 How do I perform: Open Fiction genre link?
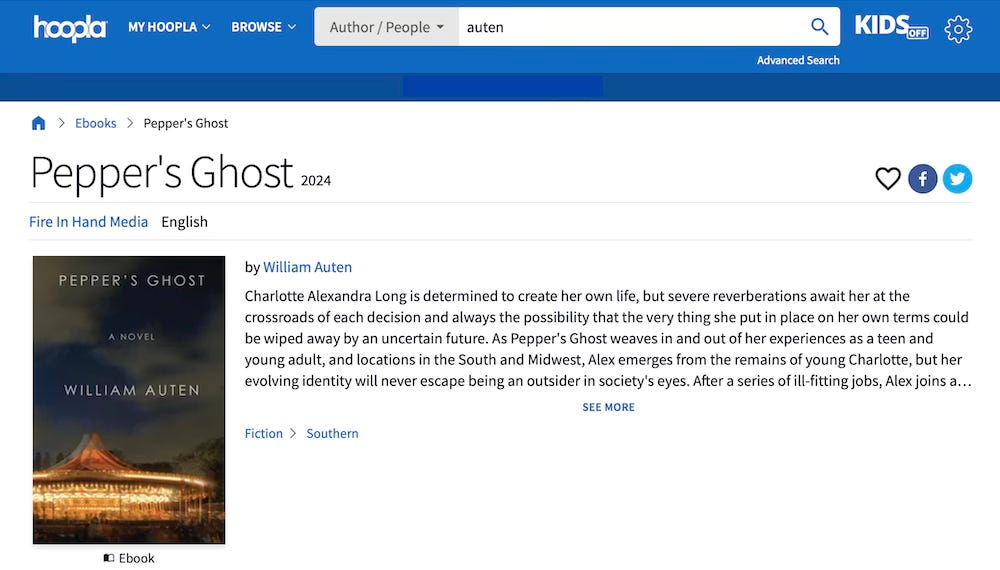[x=263, y=434]
